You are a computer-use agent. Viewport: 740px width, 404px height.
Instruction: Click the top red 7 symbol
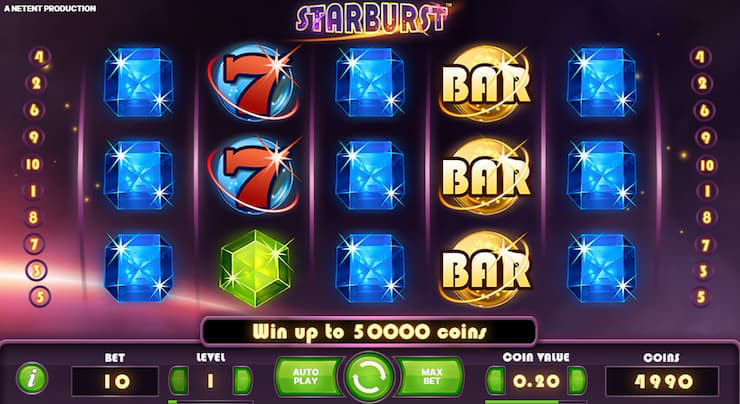[x=254, y=82]
